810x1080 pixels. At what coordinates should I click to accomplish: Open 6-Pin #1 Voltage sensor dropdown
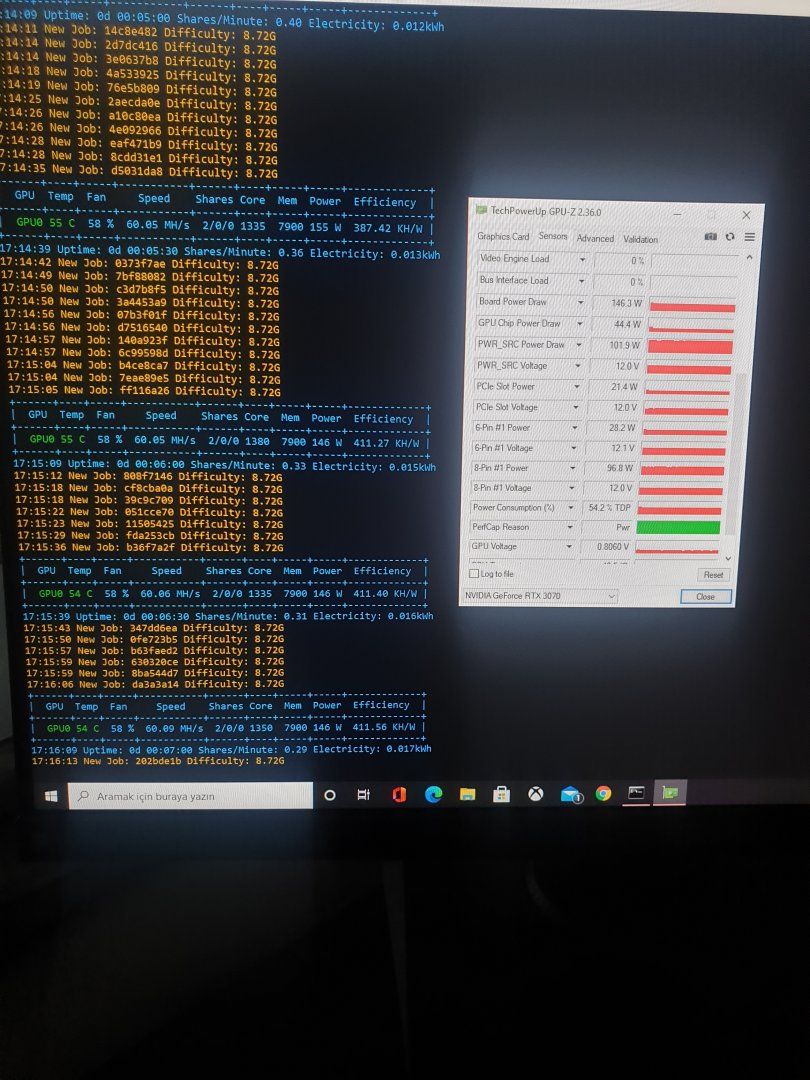tap(574, 448)
